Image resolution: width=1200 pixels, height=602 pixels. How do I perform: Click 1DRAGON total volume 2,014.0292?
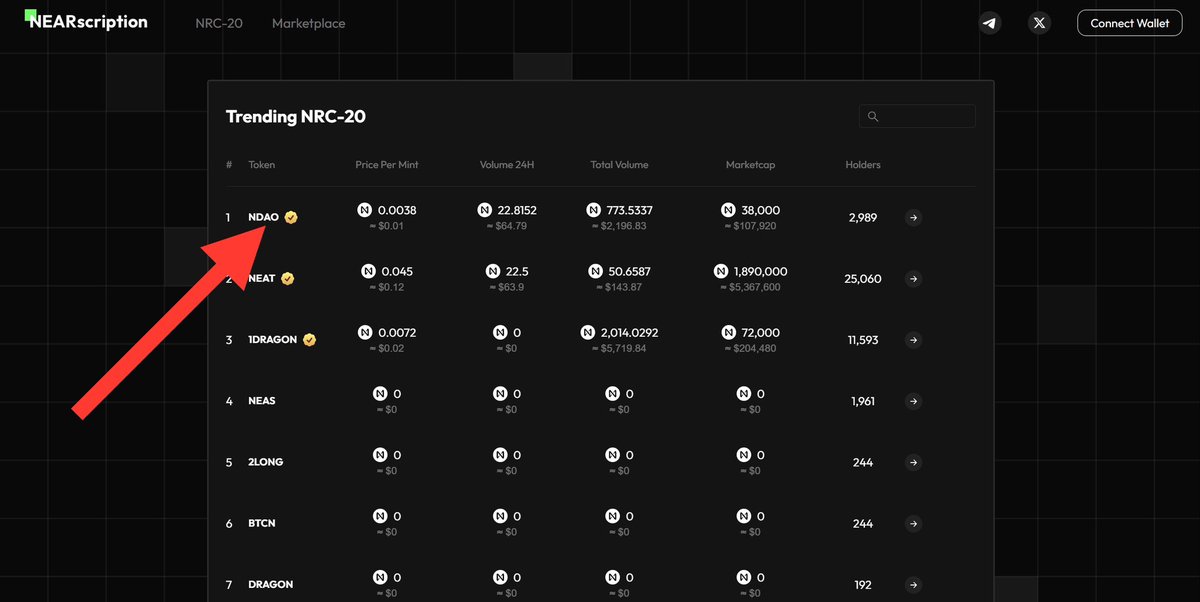click(629, 333)
